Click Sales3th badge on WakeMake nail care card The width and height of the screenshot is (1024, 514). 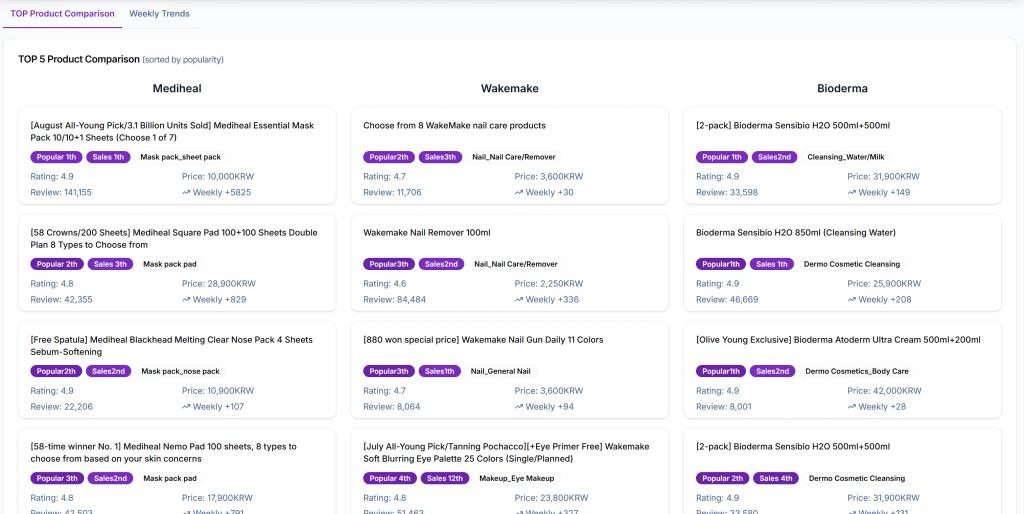[440, 157]
